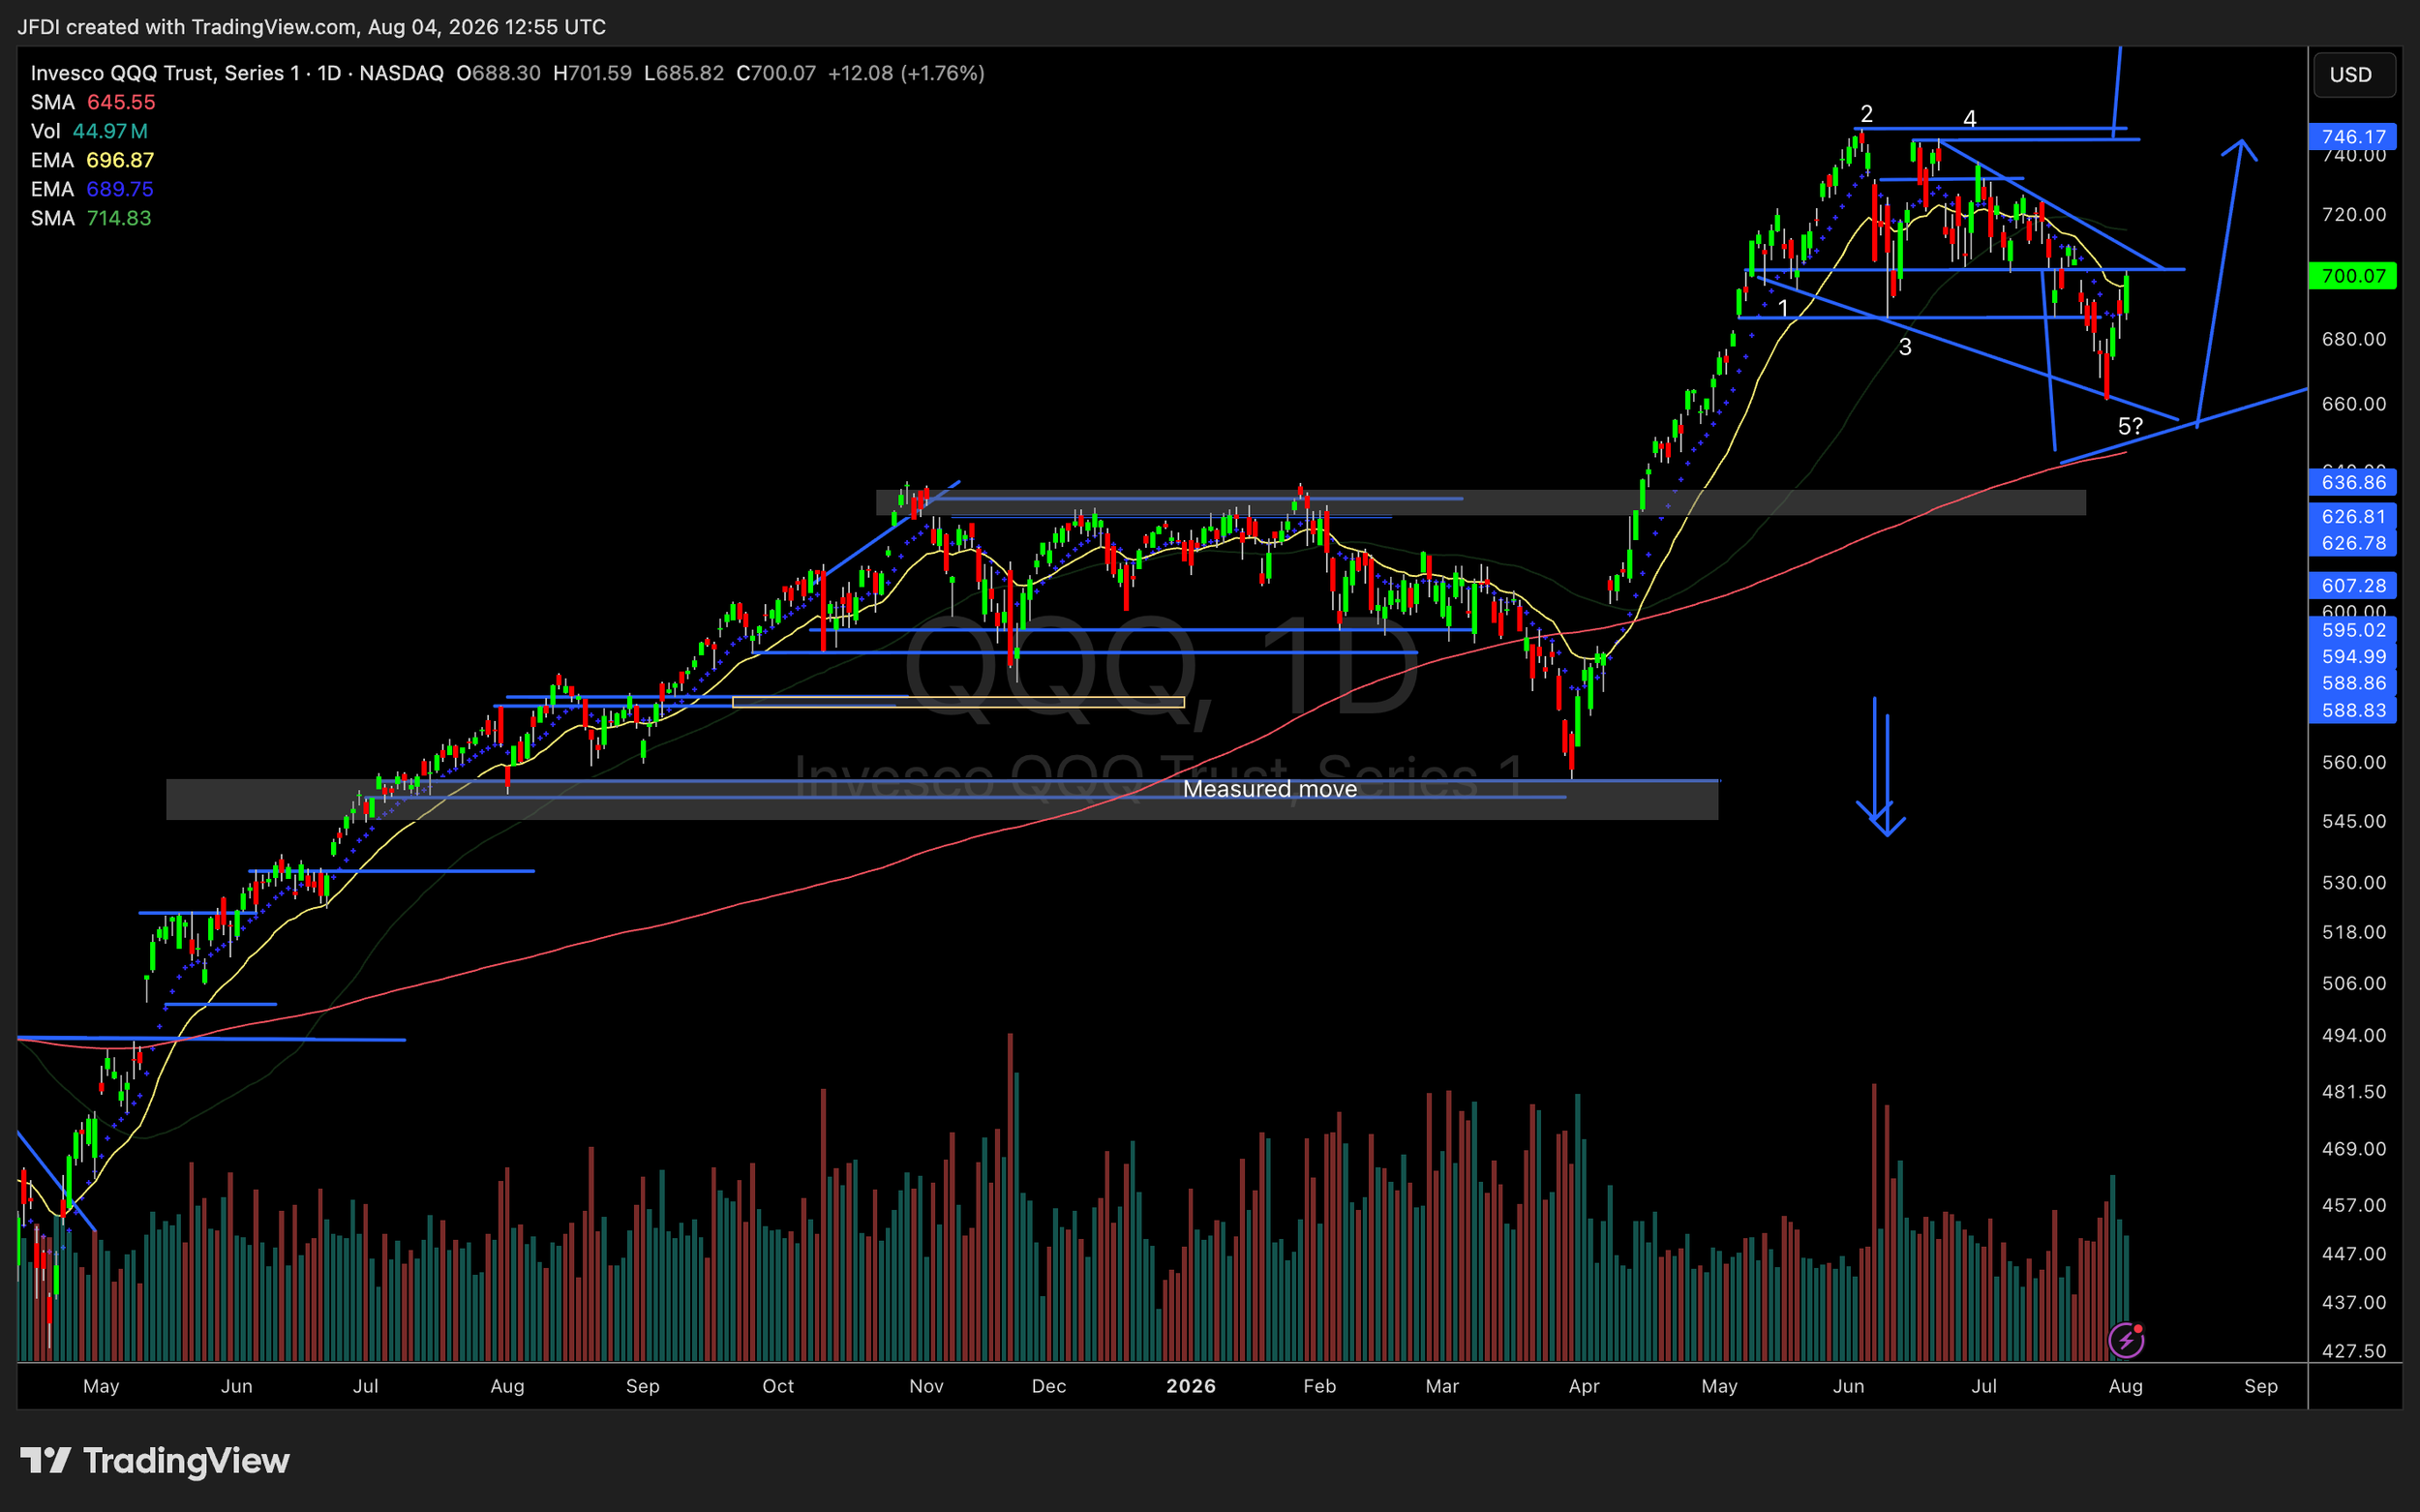Click the 588.83 price label
Screen dimensions: 2420x1512
(2352, 711)
